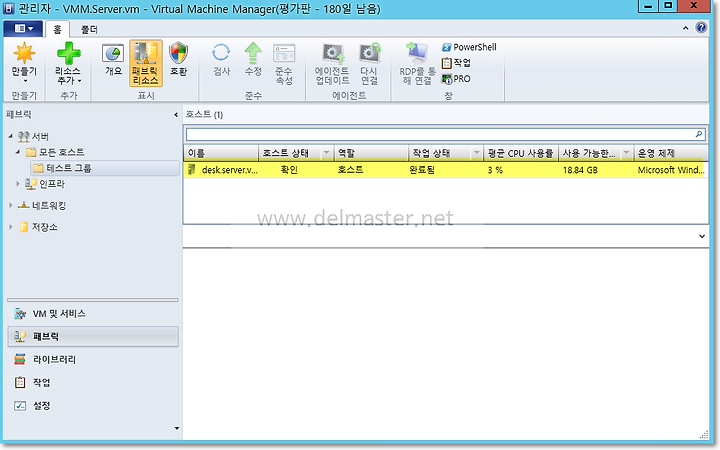Expand the 인프라 tree node

click(18, 184)
